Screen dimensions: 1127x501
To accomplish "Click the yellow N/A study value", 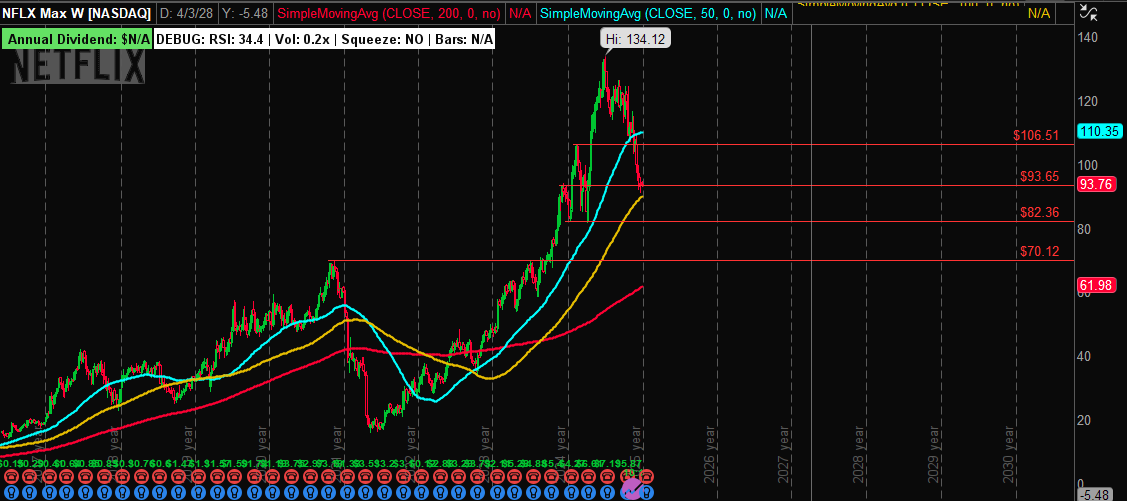I will point(1038,13).
